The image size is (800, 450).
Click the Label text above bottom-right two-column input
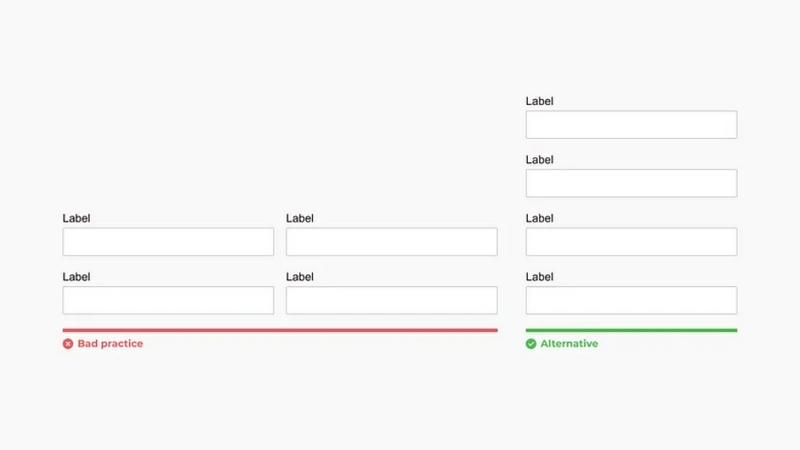300,277
